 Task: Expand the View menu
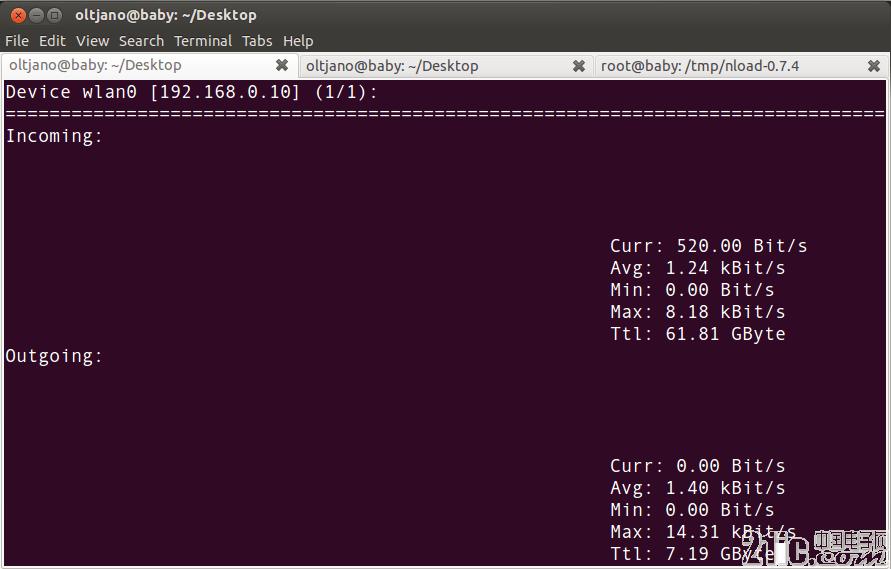[x=92, y=41]
